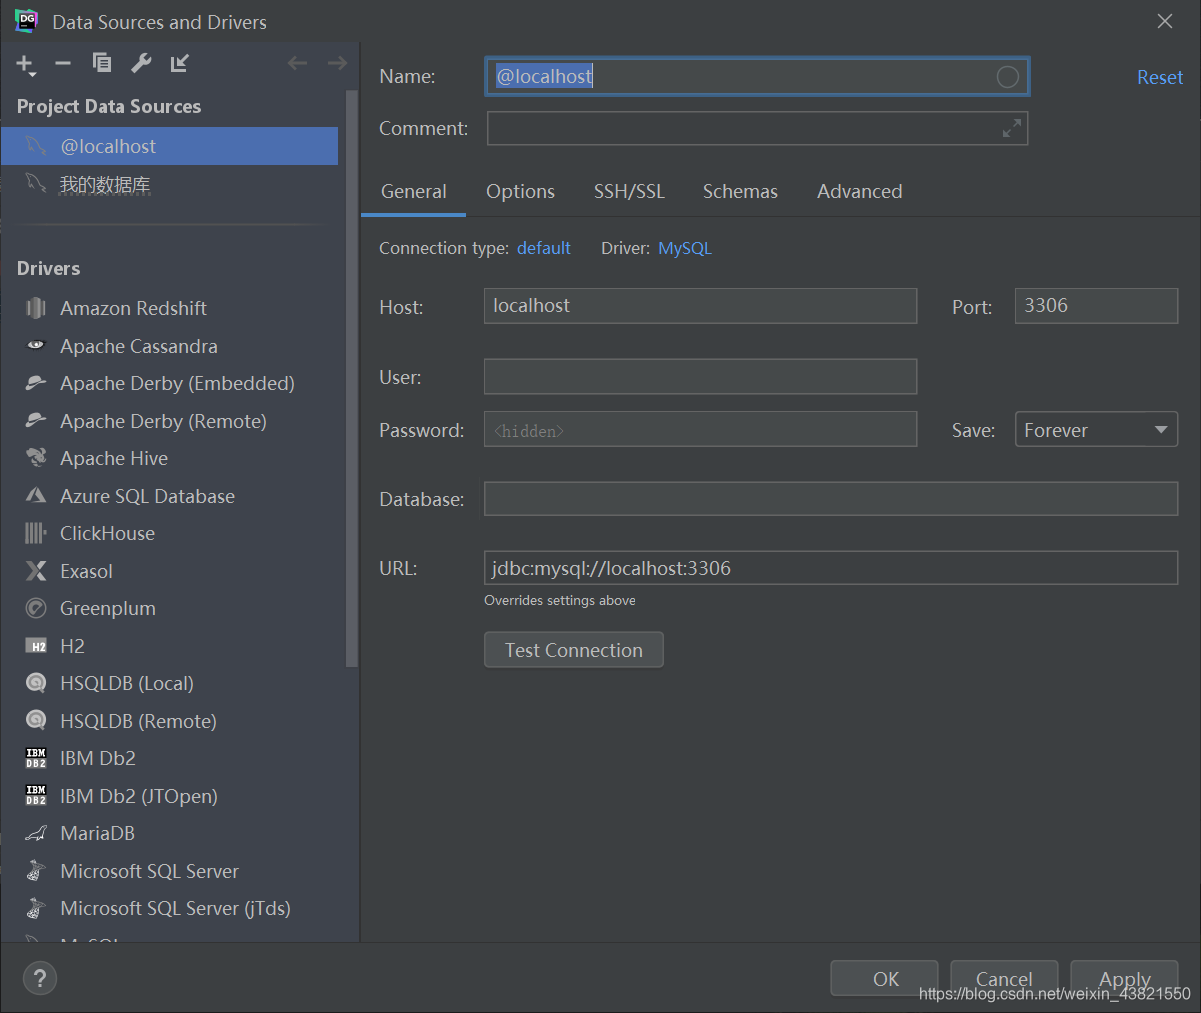
Task: Click into the Database field
Action: (x=831, y=499)
